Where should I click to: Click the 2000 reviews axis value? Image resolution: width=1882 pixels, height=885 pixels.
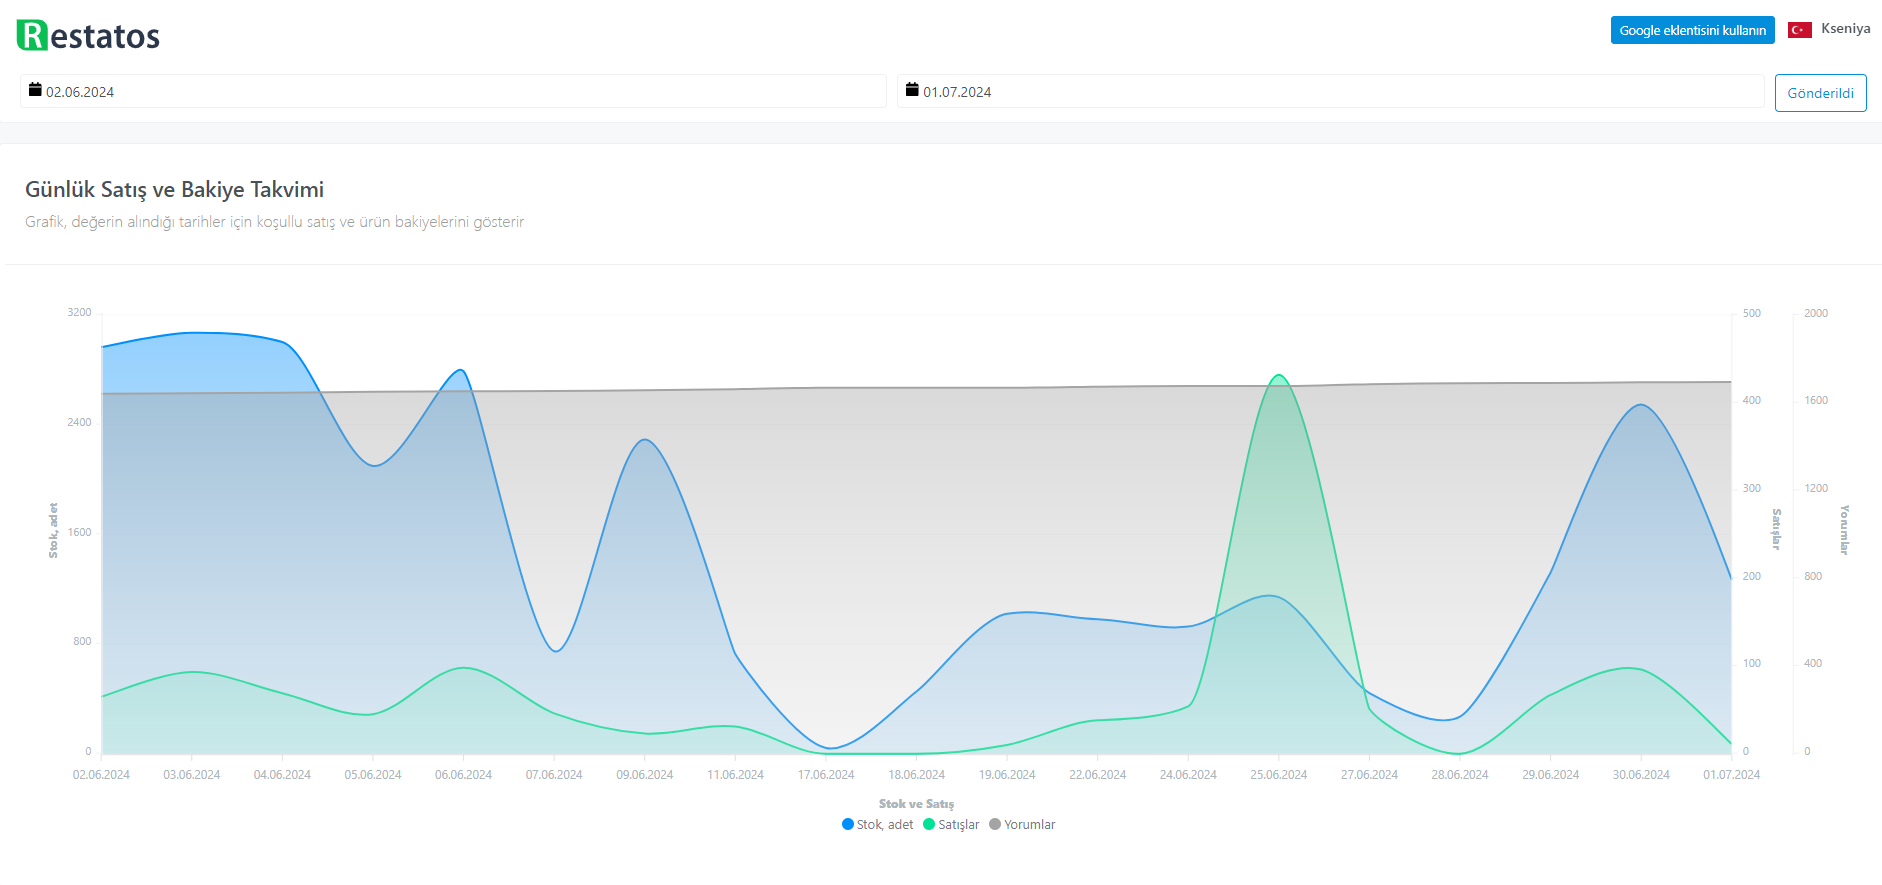[1816, 313]
